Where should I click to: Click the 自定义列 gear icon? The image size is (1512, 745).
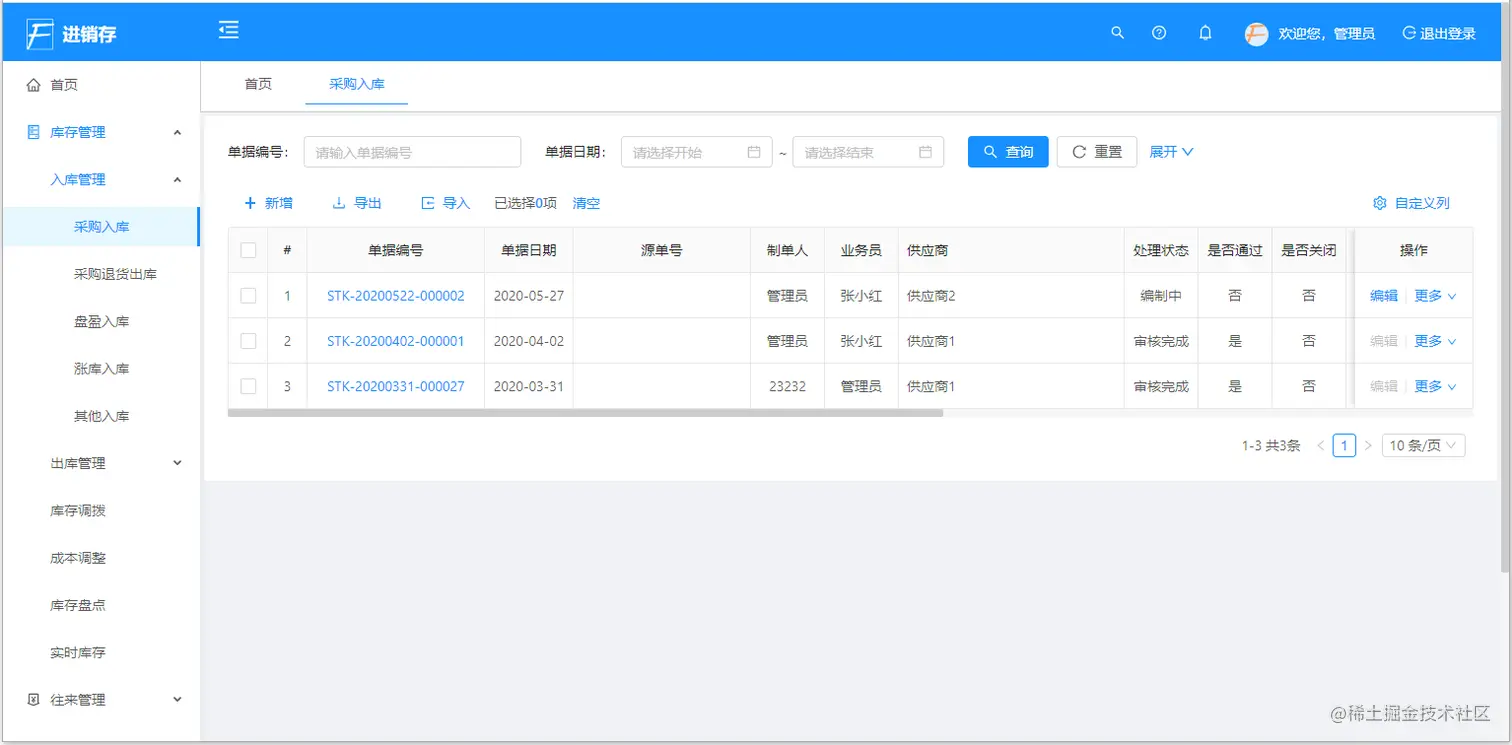tap(1380, 203)
